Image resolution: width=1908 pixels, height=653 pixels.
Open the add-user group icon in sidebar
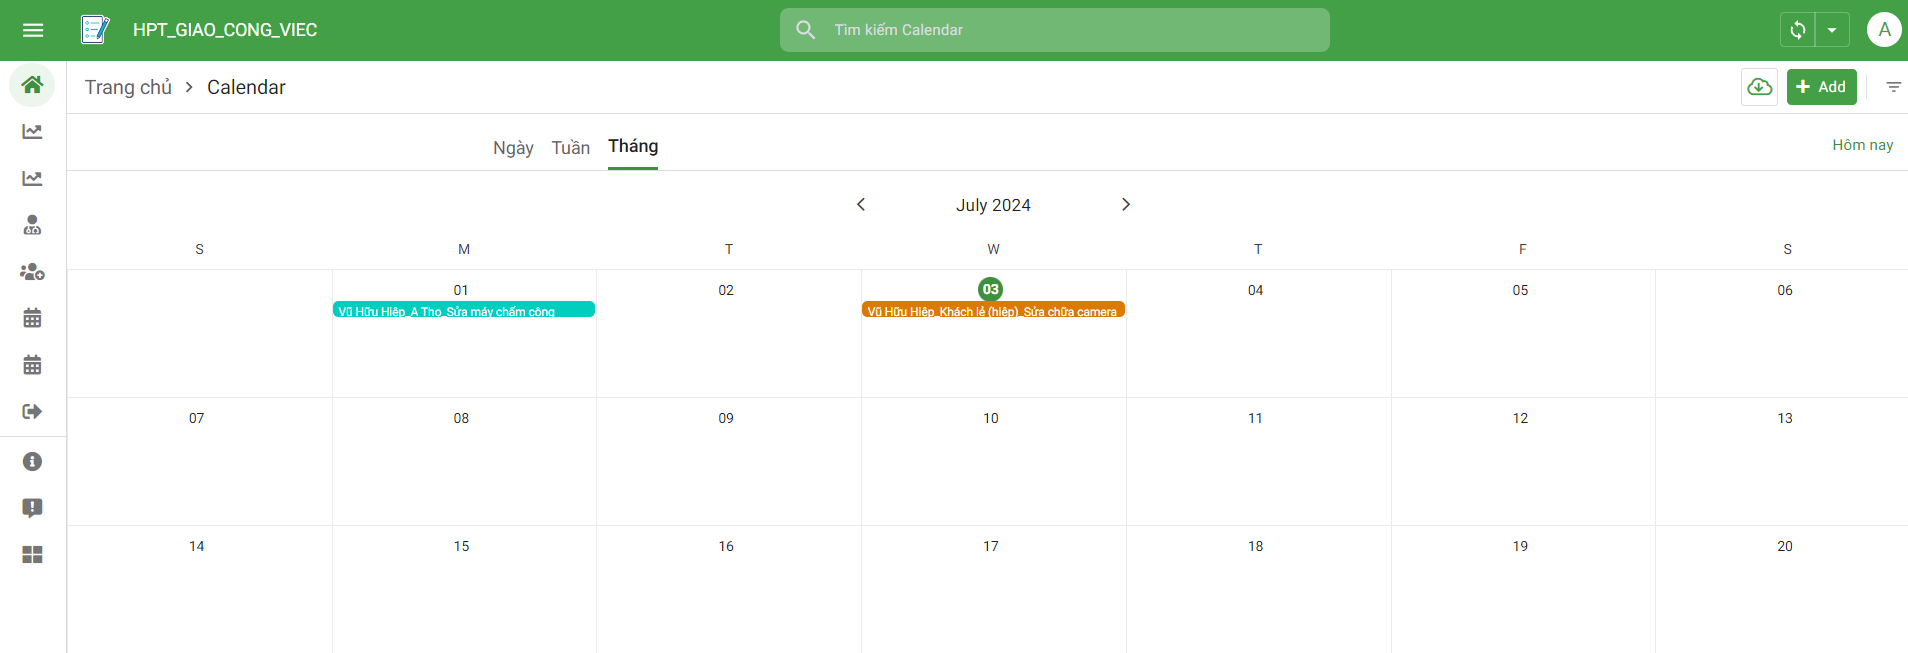[x=33, y=272]
